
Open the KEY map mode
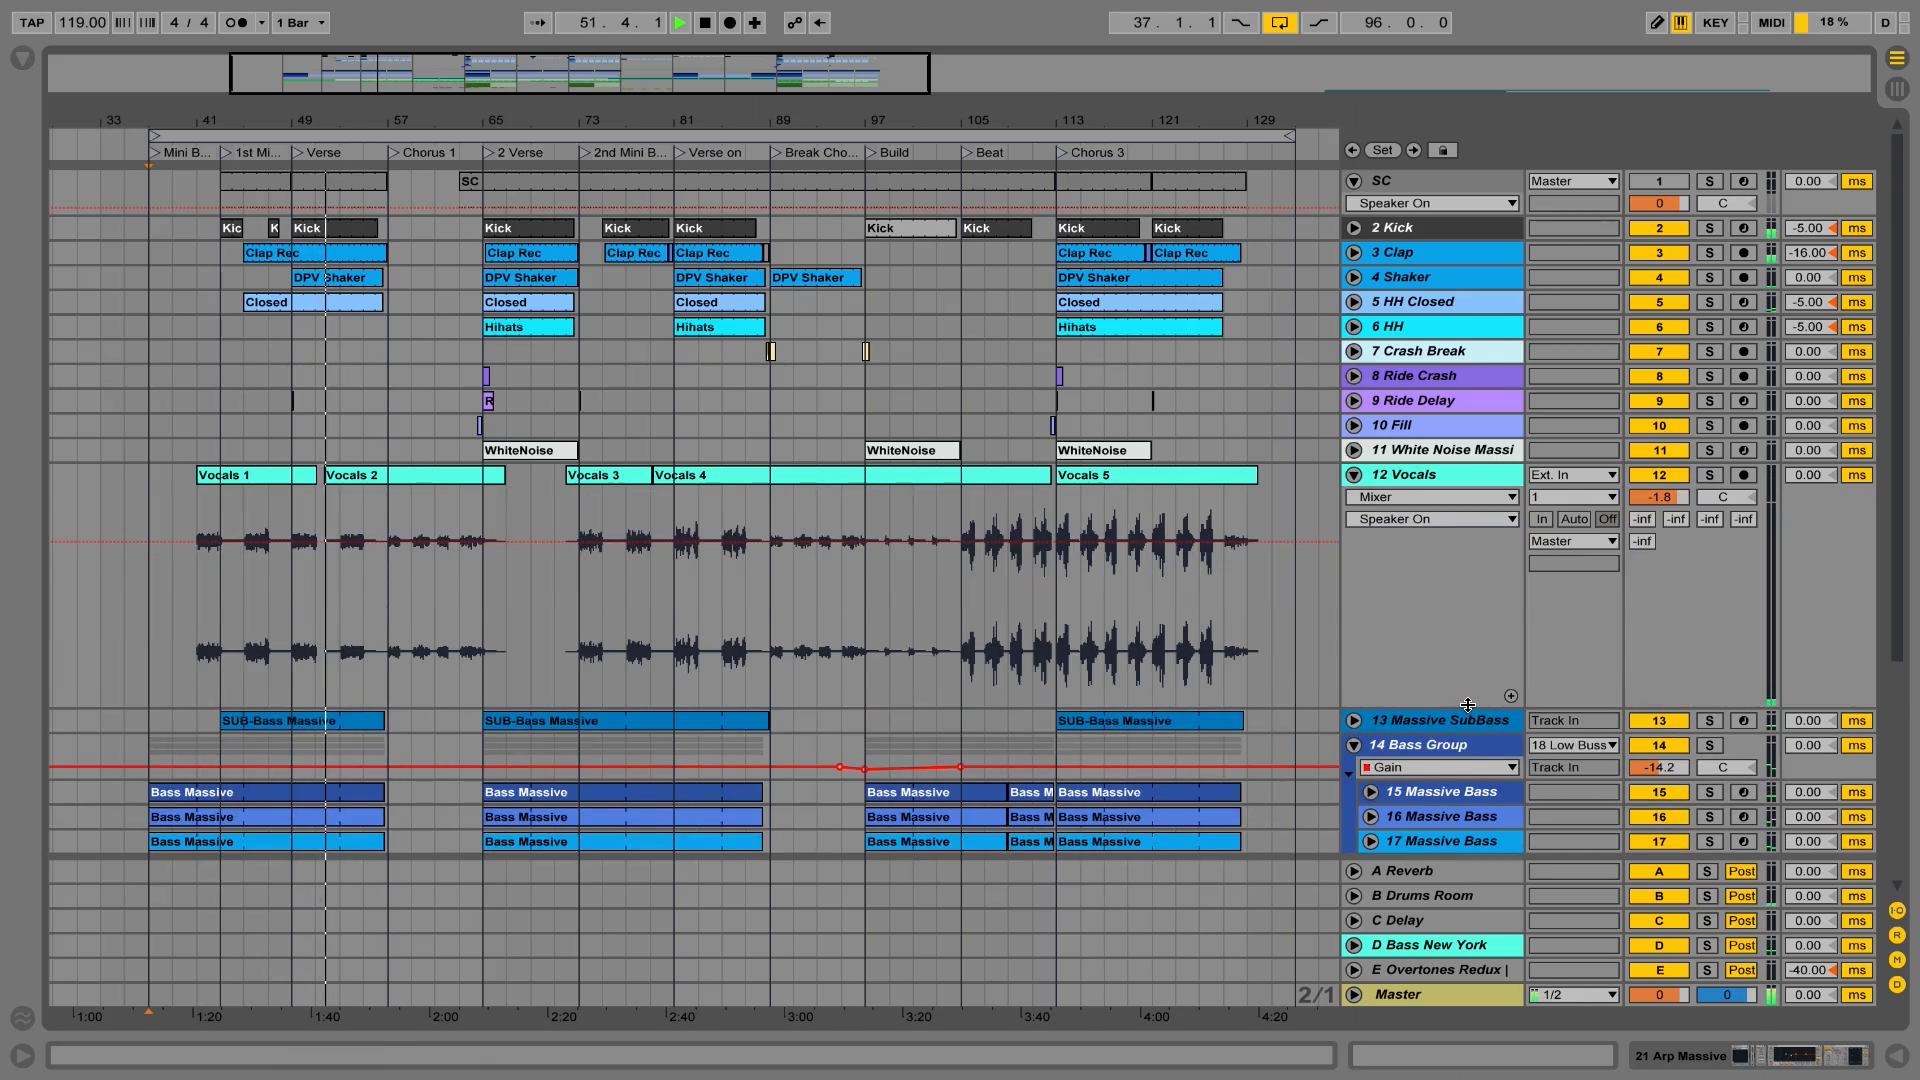1715,22
